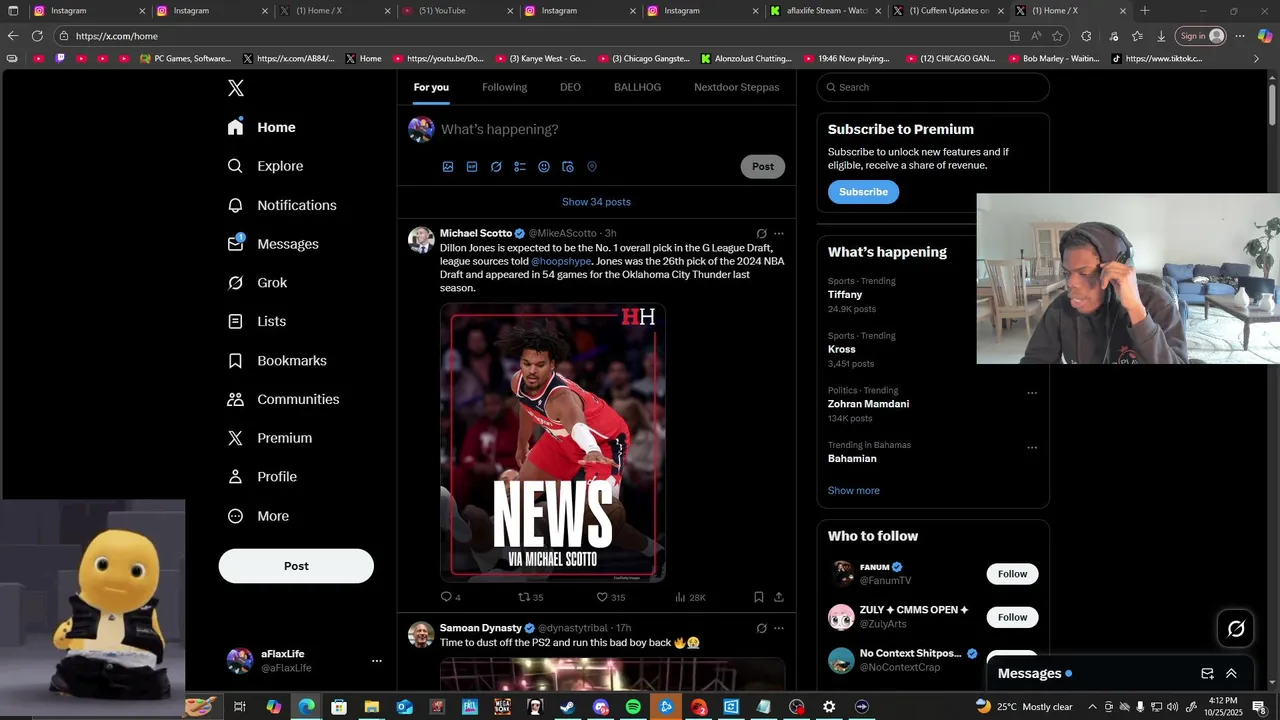The width and height of the screenshot is (1280, 720).
Task: Share Michael Scotto's post
Action: [x=779, y=597]
